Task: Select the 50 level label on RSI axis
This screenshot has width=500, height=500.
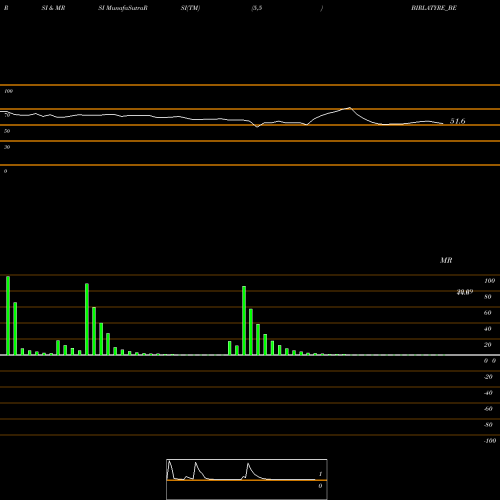Action: point(7,131)
